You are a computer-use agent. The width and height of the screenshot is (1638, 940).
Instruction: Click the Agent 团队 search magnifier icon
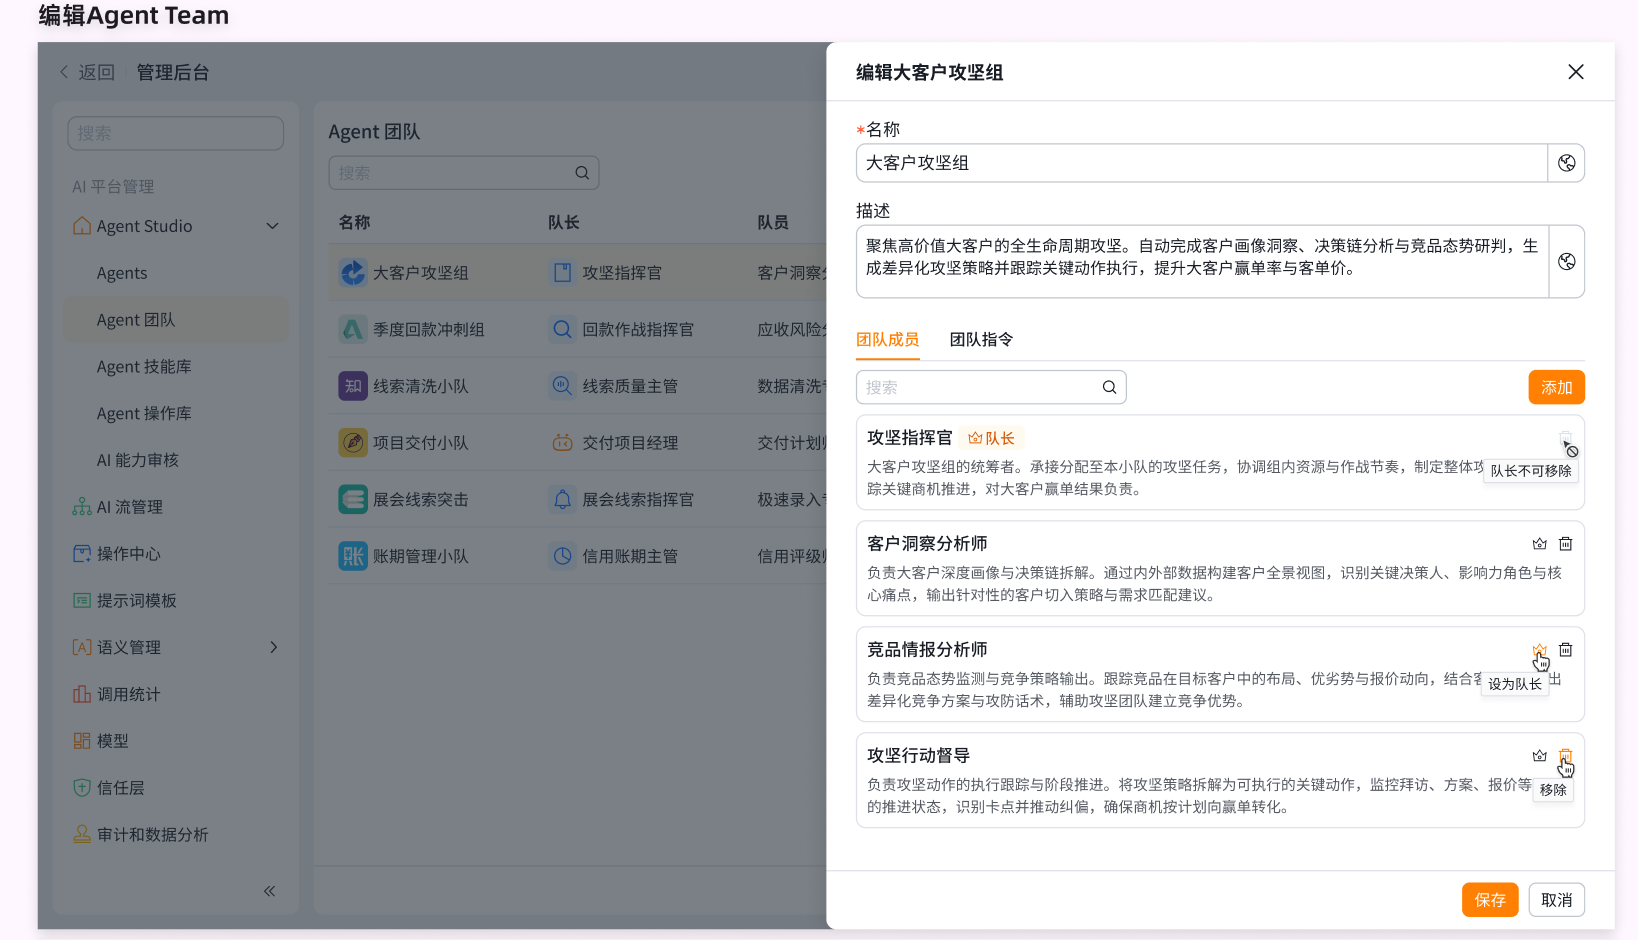click(582, 173)
